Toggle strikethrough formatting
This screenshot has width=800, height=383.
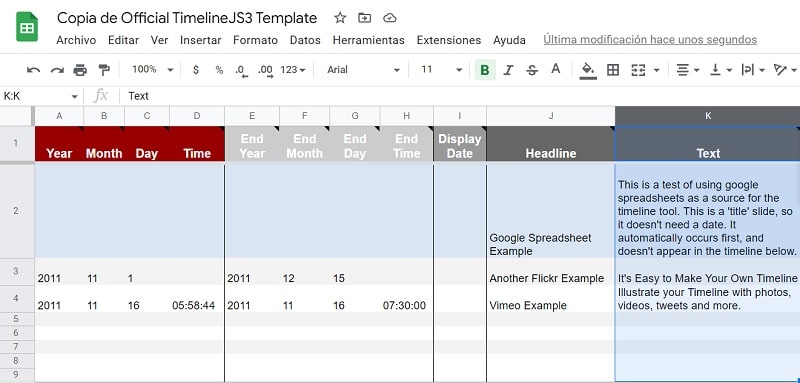[x=532, y=70]
